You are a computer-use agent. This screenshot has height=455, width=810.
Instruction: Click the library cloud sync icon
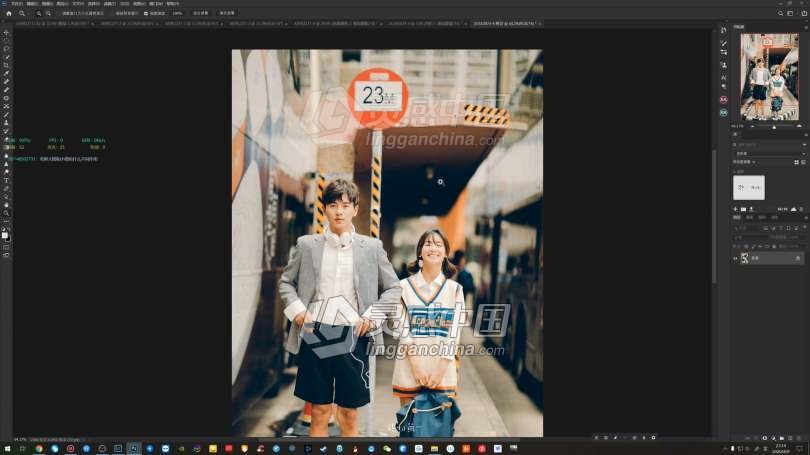[793, 209]
